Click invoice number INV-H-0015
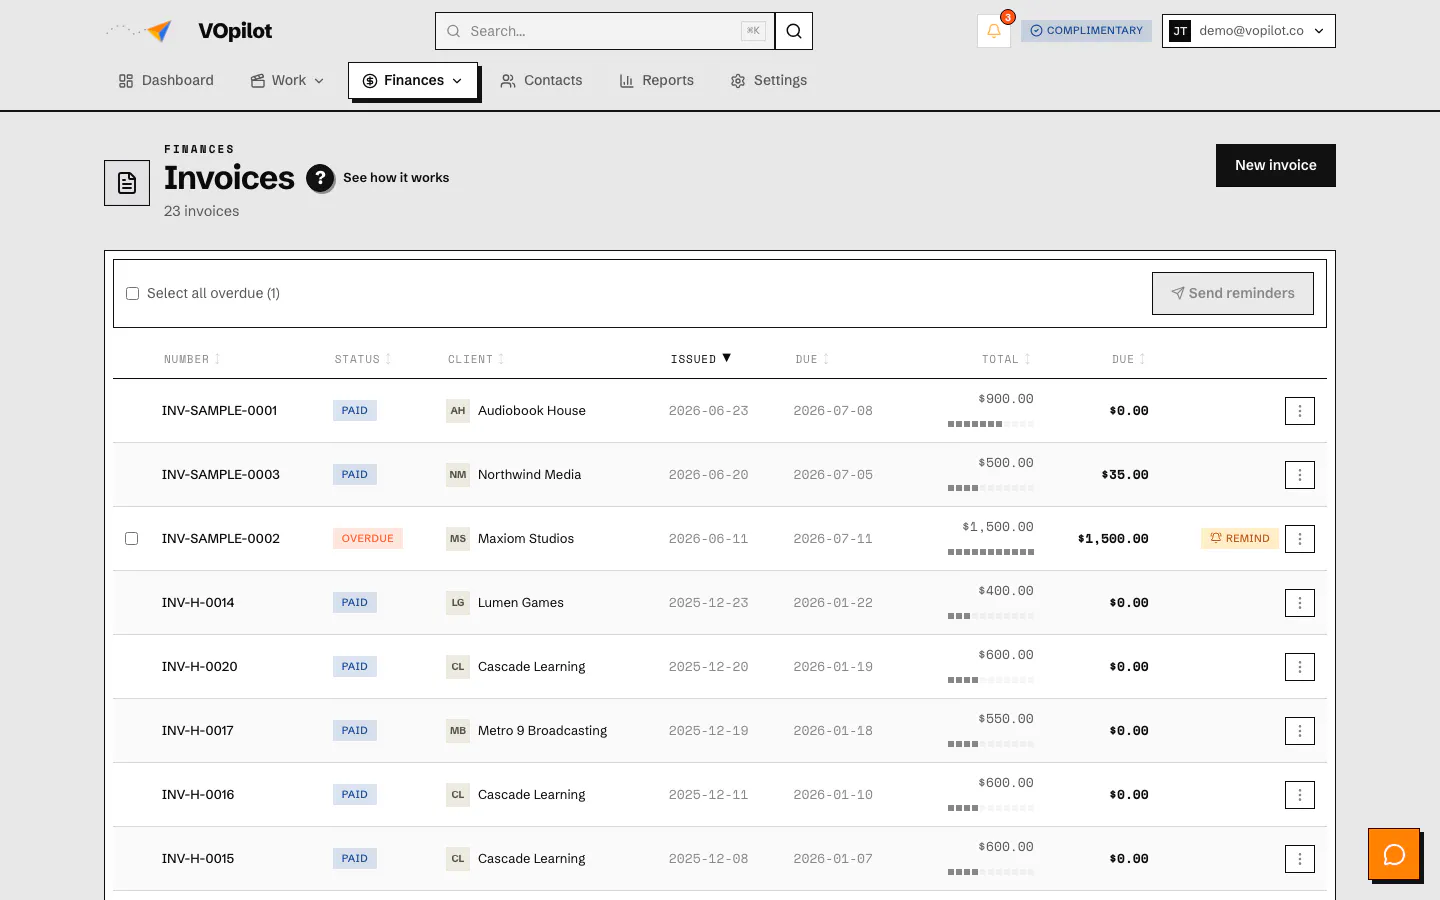The image size is (1440, 900). coord(198,859)
